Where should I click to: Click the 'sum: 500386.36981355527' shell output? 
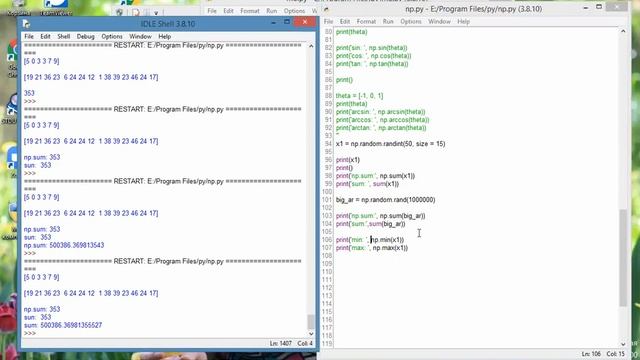coord(63,325)
